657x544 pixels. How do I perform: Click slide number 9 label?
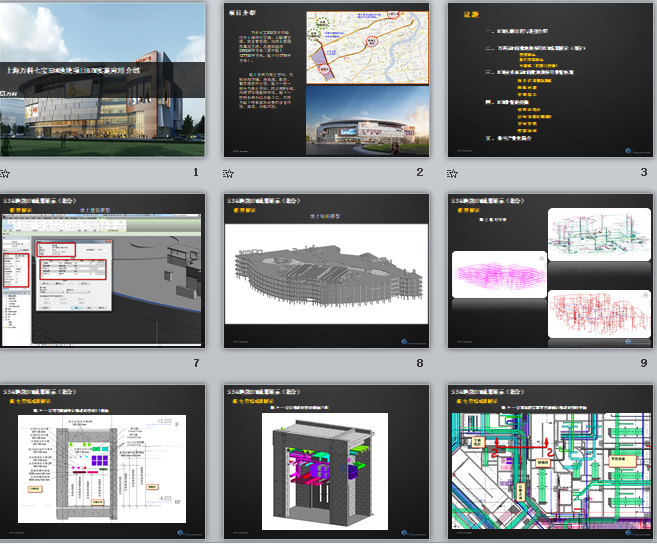644,363
